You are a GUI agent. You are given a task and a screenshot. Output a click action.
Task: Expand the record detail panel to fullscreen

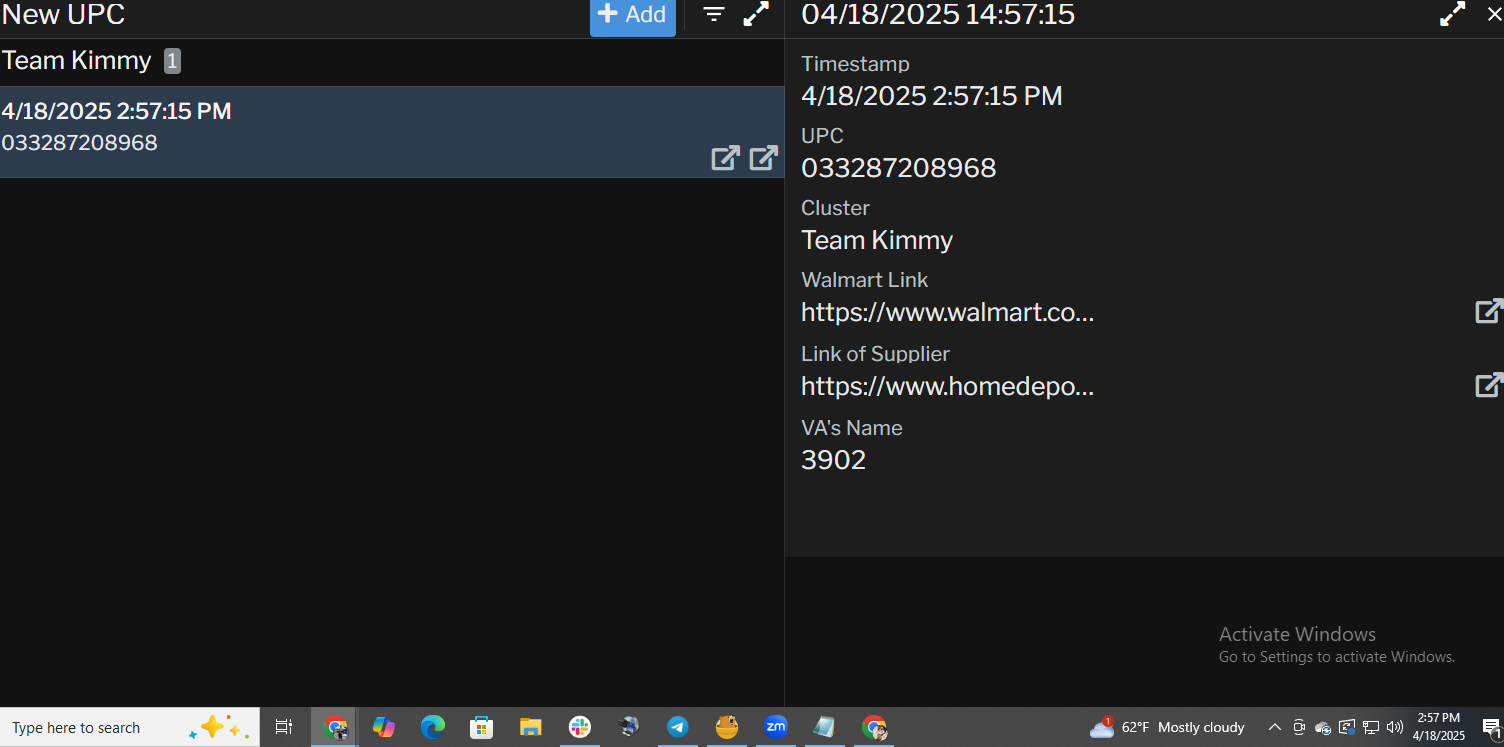[x=1452, y=15]
